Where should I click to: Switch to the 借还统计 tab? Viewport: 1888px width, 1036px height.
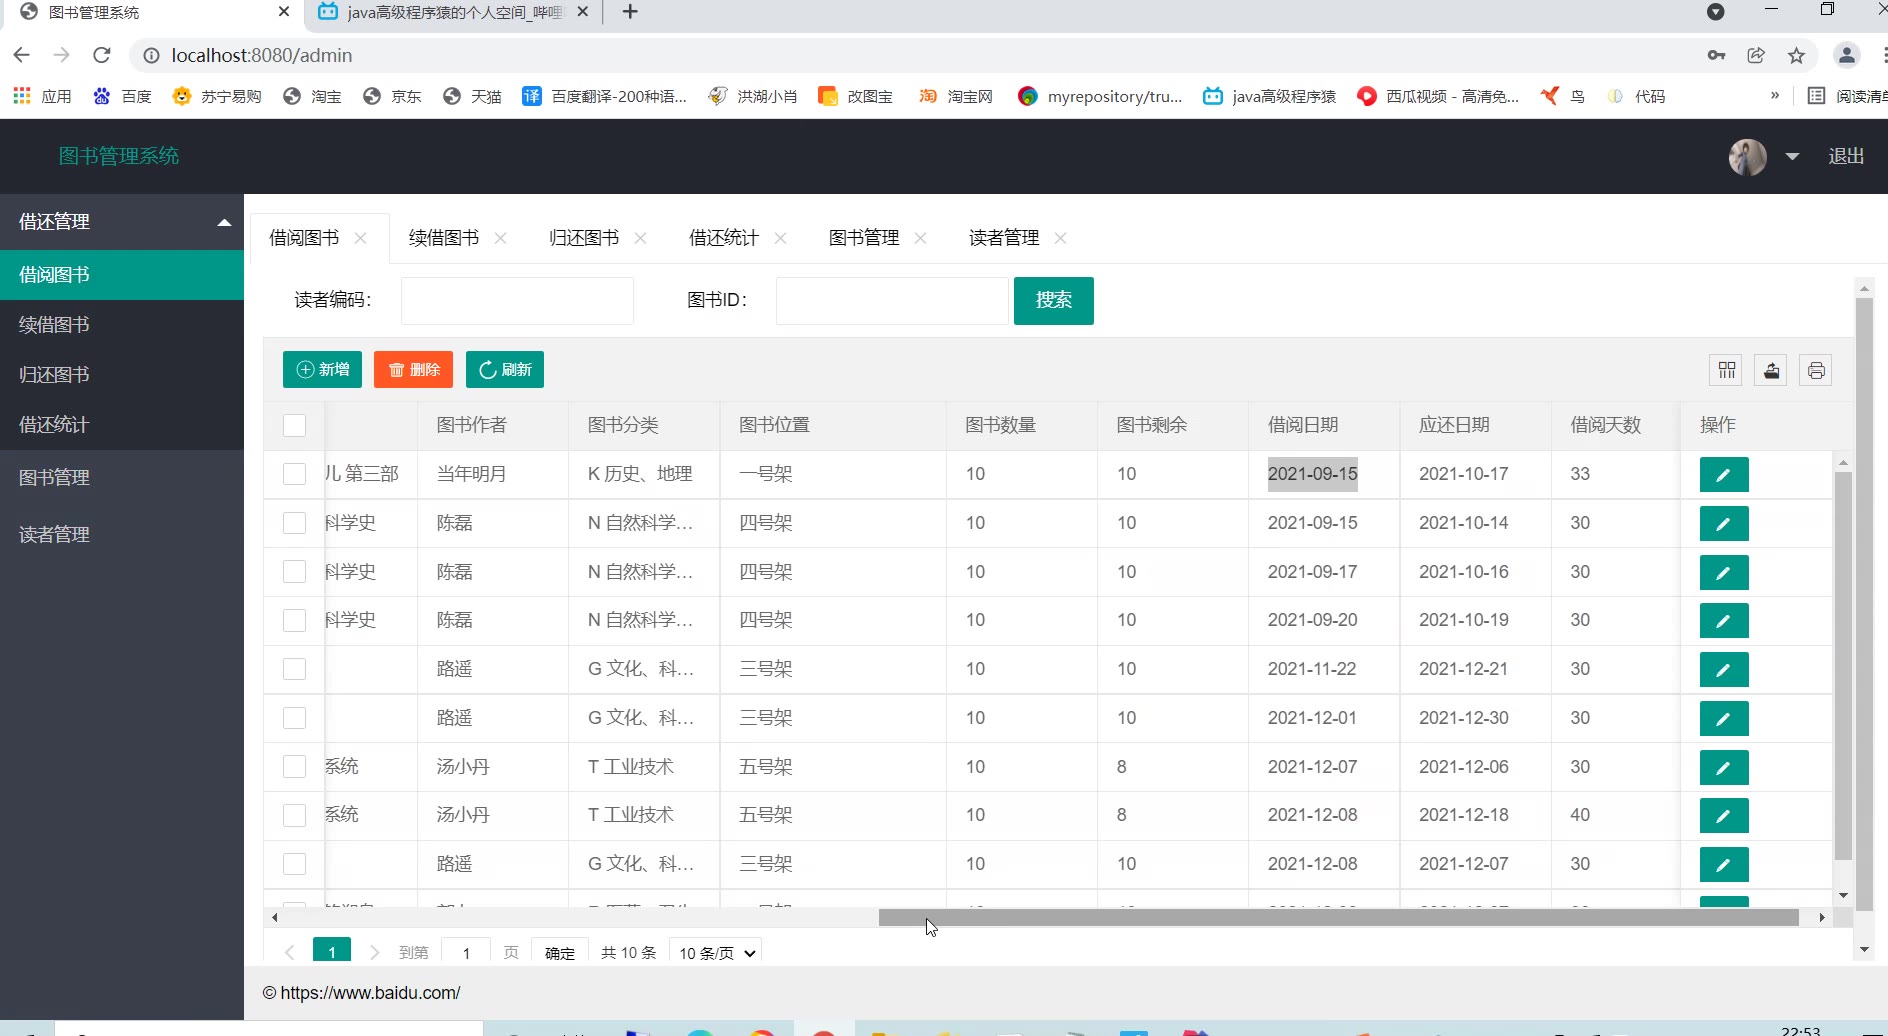pyautogui.click(x=723, y=238)
